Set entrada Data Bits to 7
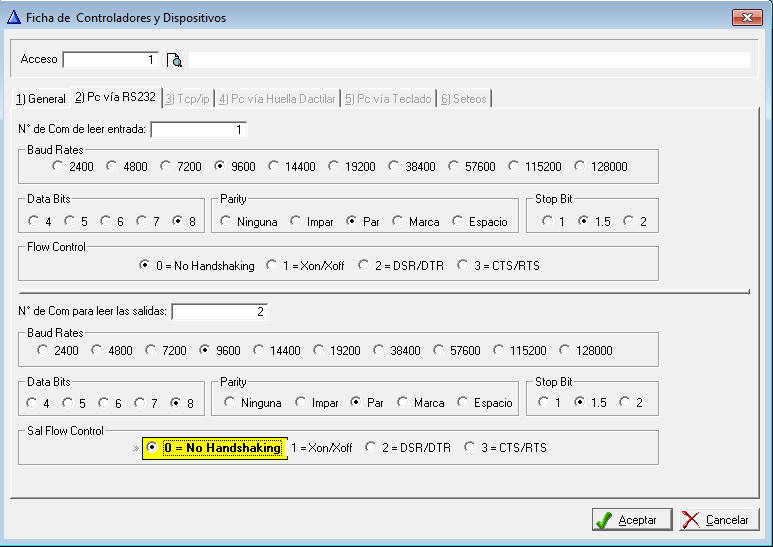 coord(142,222)
